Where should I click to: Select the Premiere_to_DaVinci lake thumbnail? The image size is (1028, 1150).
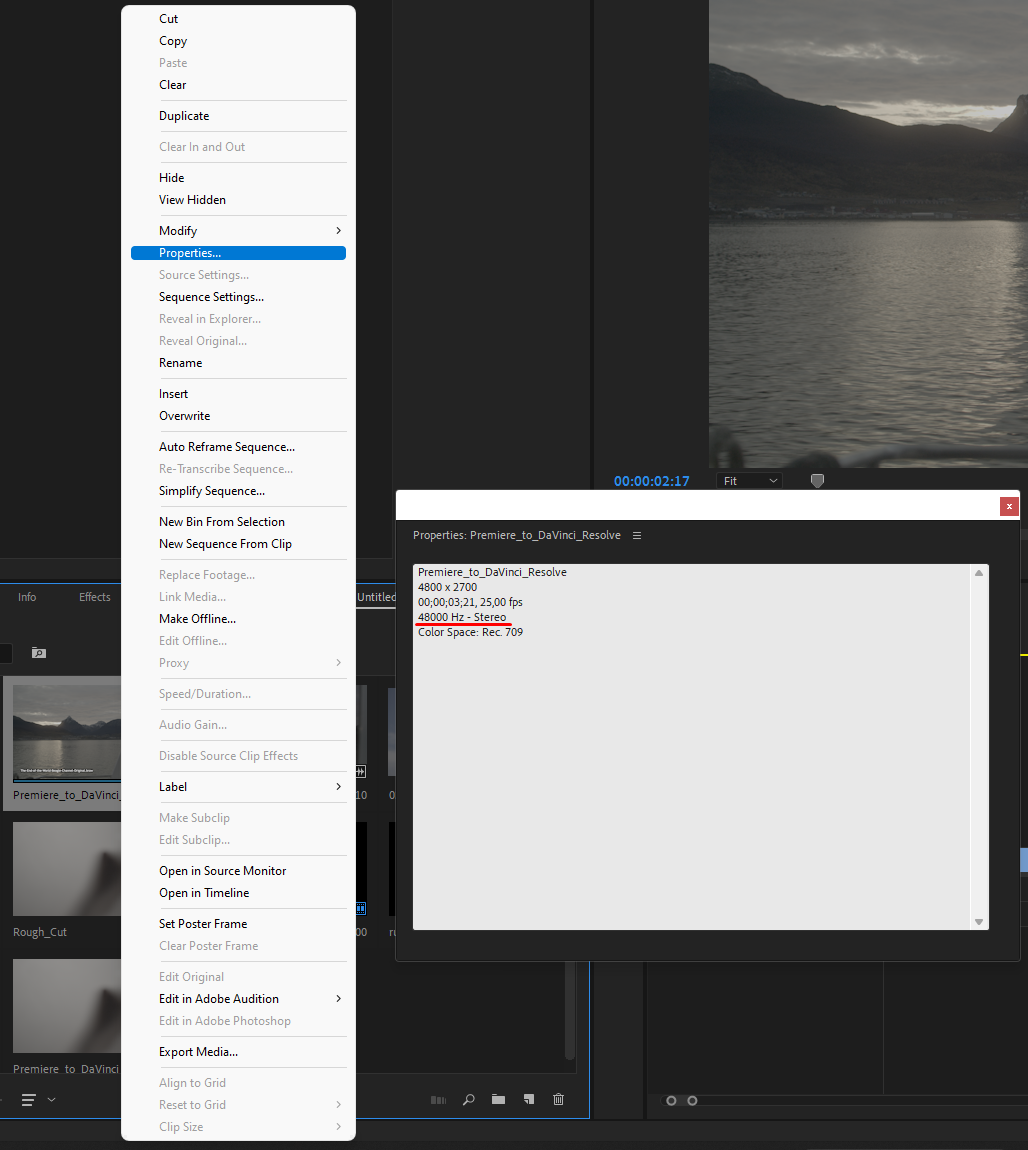pos(67,732)
